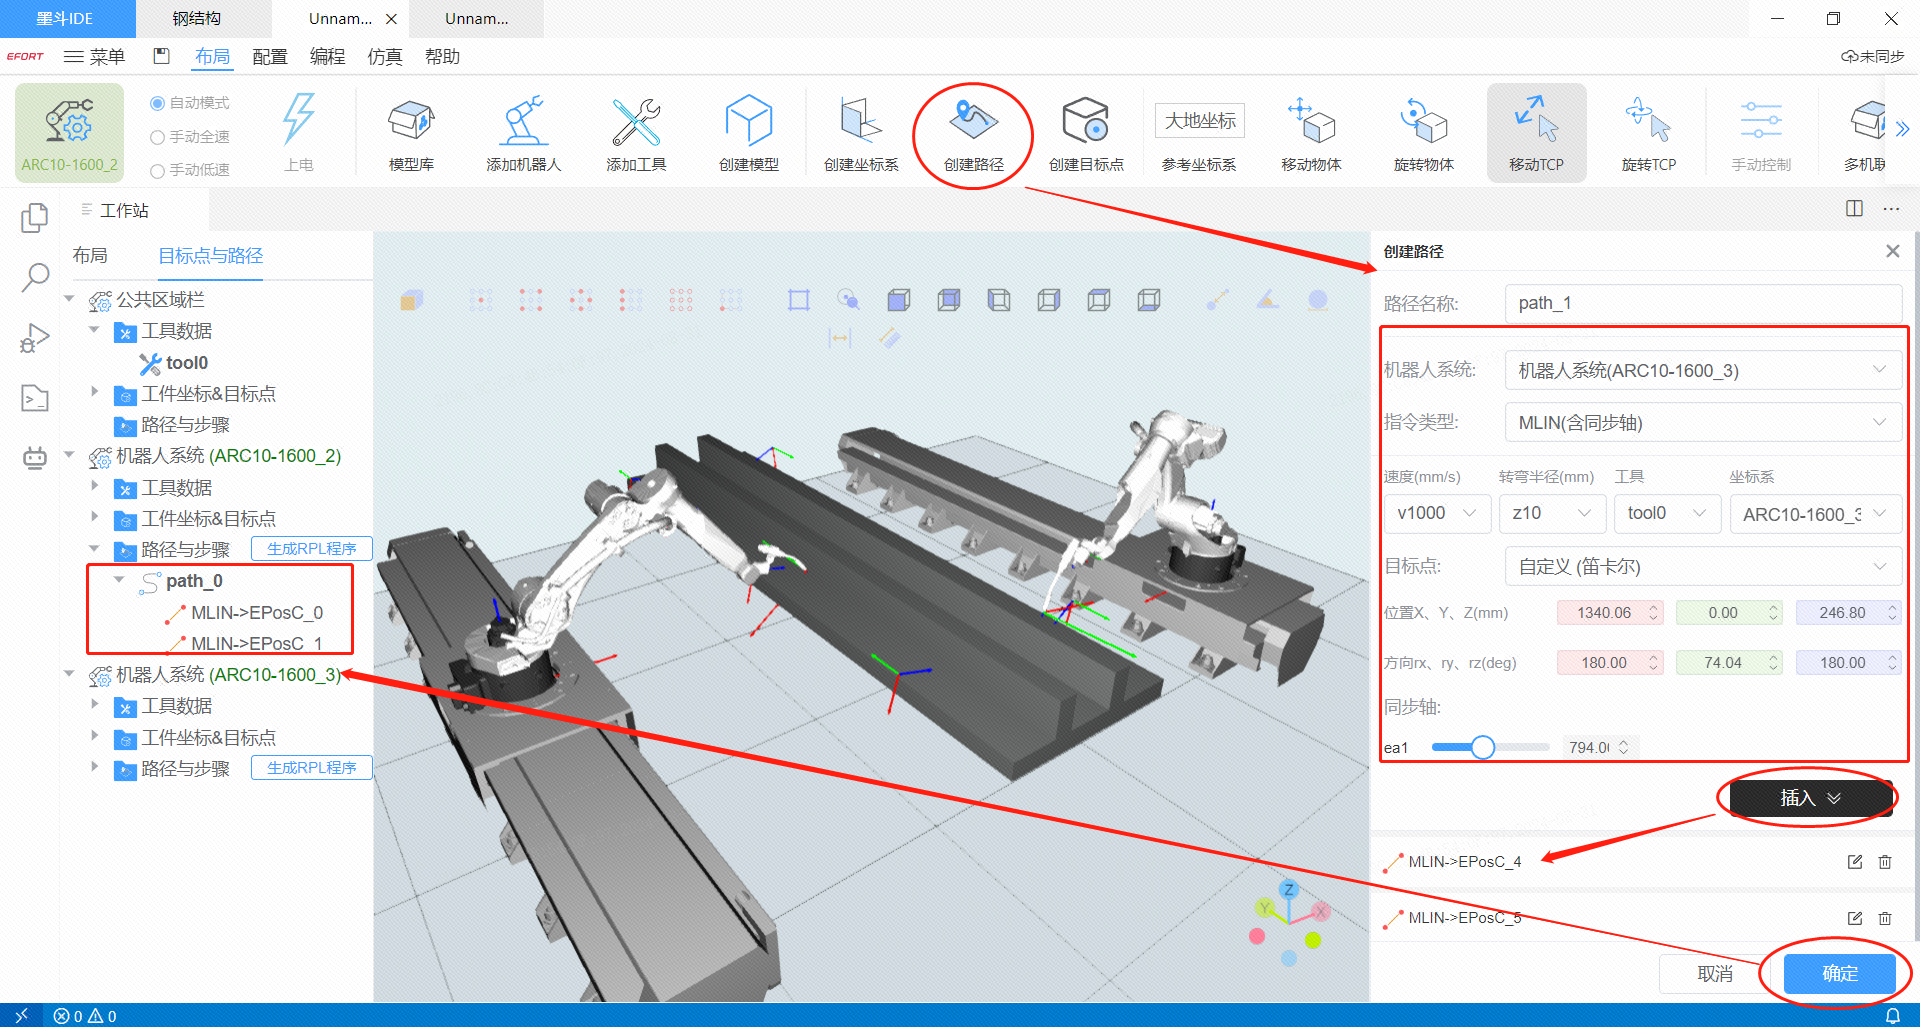The width and height of the screenshot is (1920, 1027).
Task: Expand the speed v1000 dropdown
Action: 1437,514
